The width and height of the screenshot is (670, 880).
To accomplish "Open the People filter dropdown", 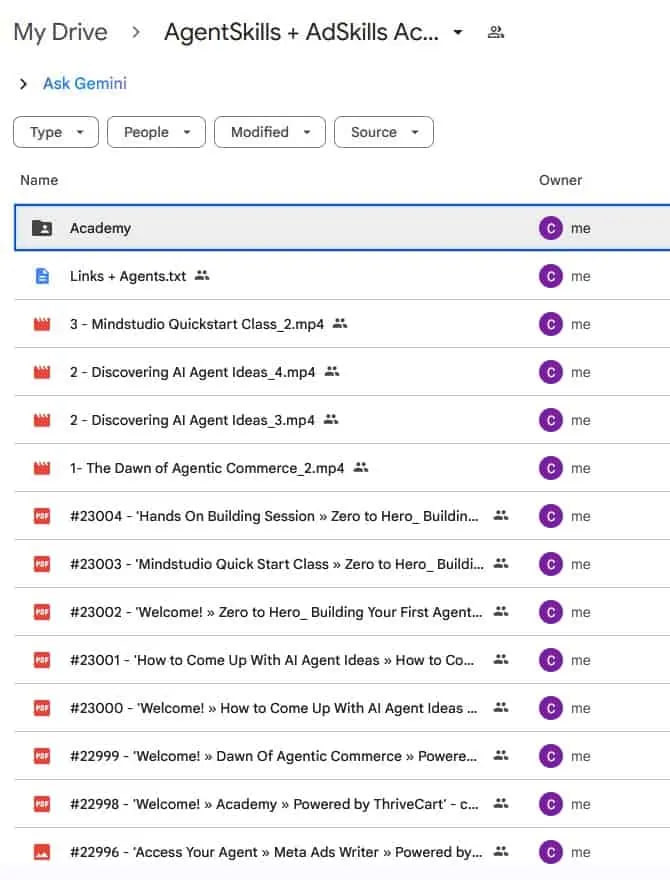I will [x=156, y=132].
